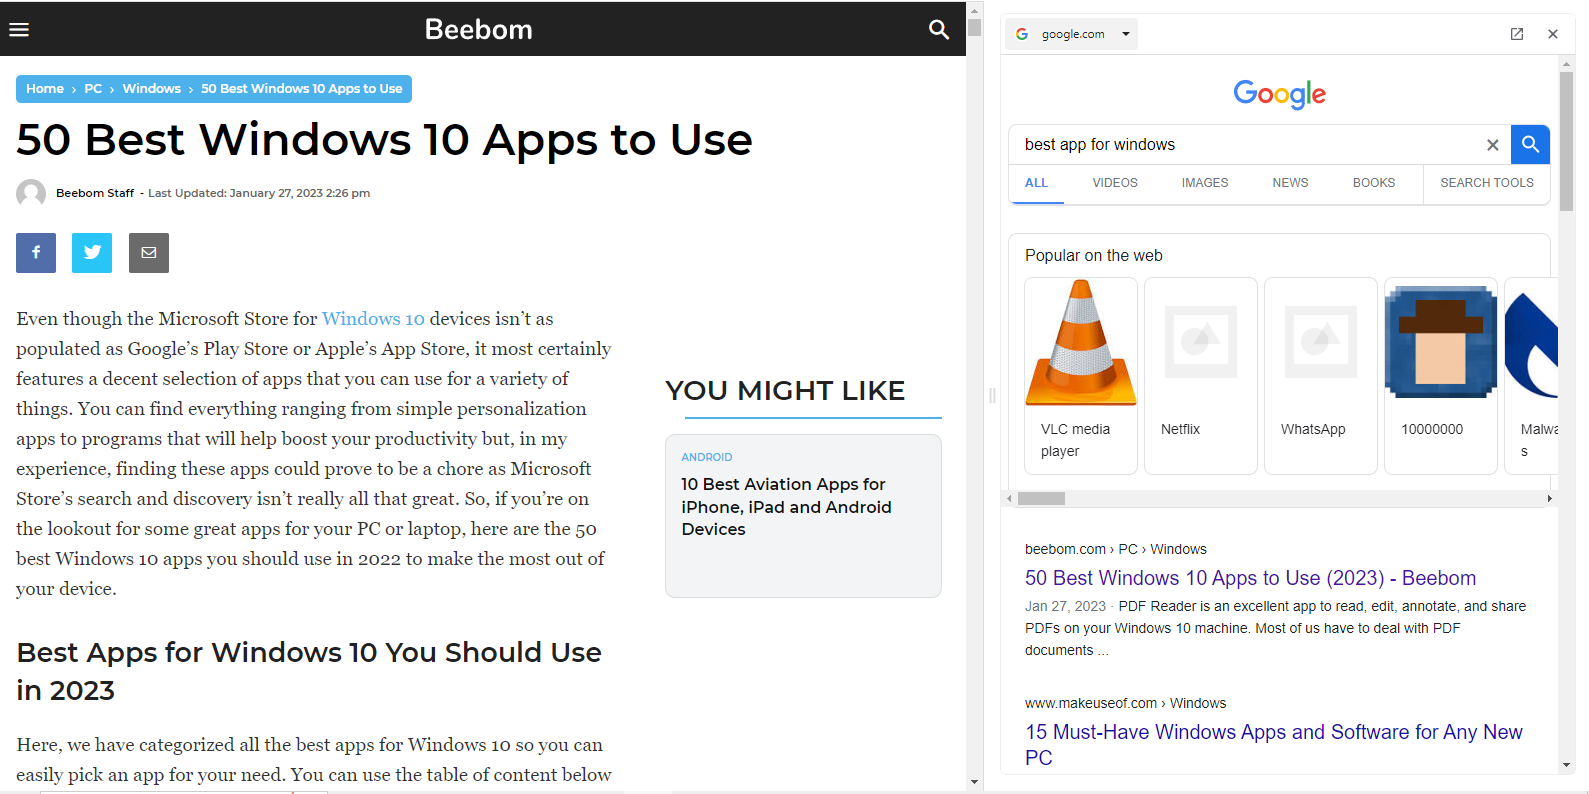The width and height of the screenshot is (1589, 794).
Task: Switch to the NEWS search tab
Action: tap(1290, 183)
